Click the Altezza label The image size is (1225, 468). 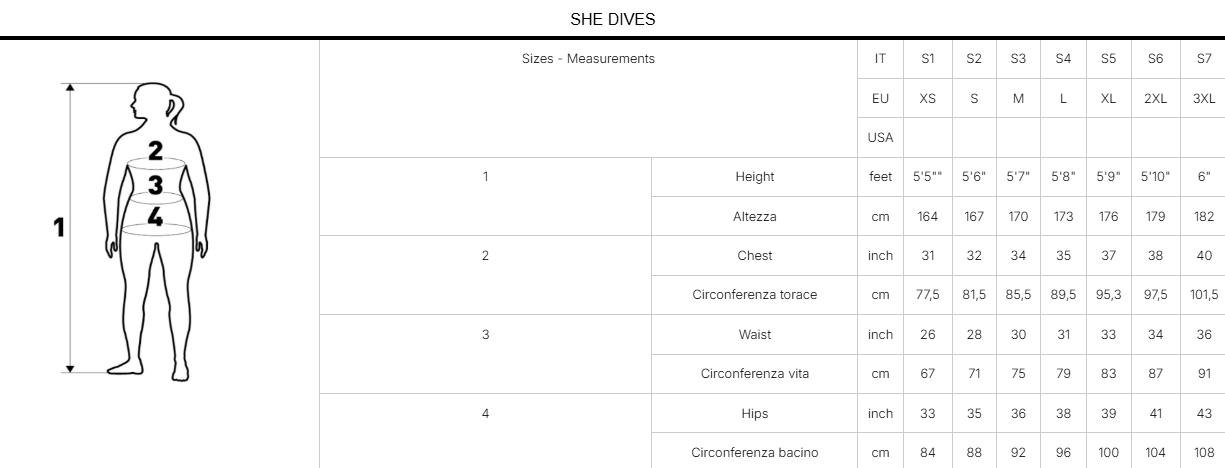754,216
